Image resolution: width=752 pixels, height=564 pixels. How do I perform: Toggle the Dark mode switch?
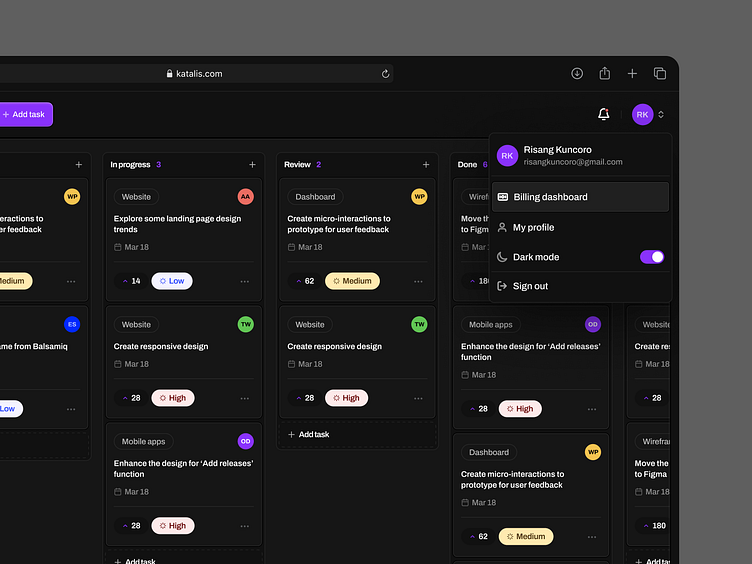(x=652, y=257)
